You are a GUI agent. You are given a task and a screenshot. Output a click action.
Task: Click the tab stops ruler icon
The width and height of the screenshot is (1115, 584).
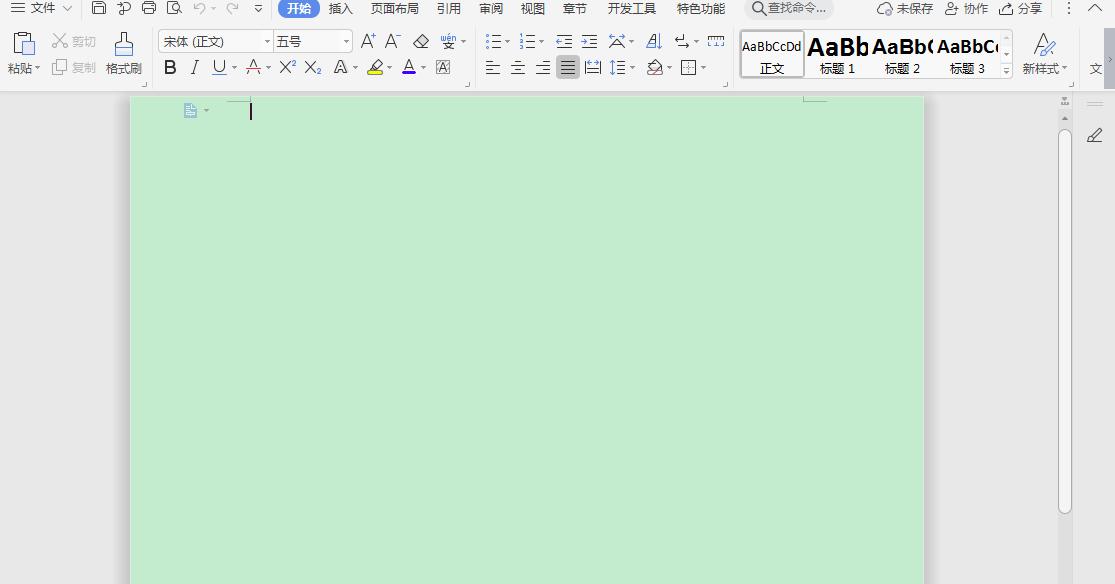(716, 41)
